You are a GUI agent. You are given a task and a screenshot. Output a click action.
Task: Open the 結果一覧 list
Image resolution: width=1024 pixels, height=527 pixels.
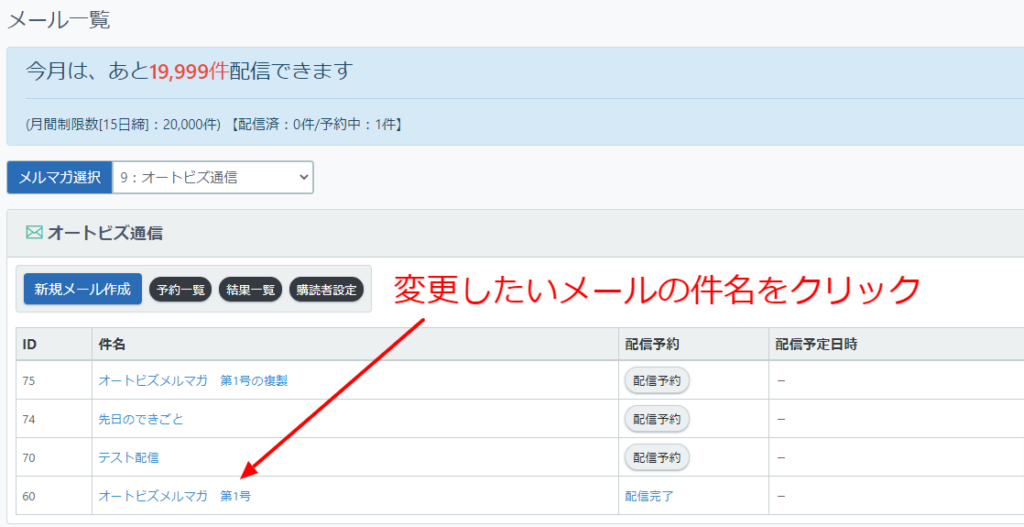250,290
